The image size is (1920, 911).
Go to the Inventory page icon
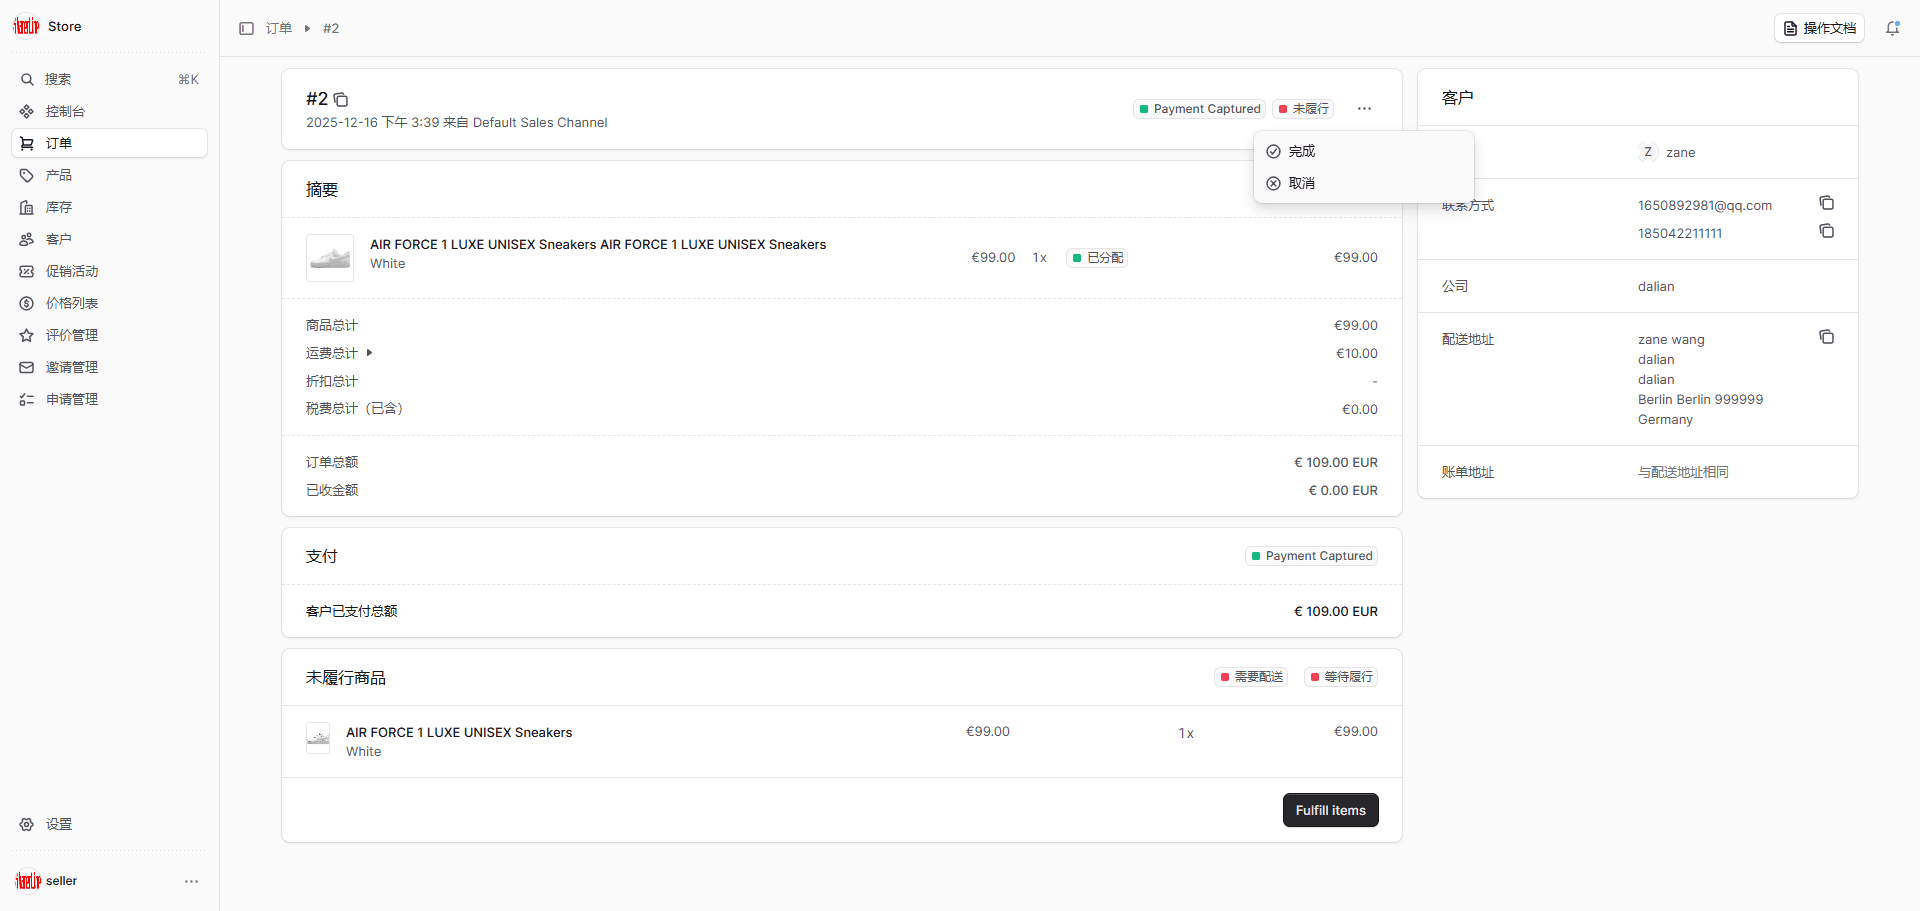(x=27, y=208)
